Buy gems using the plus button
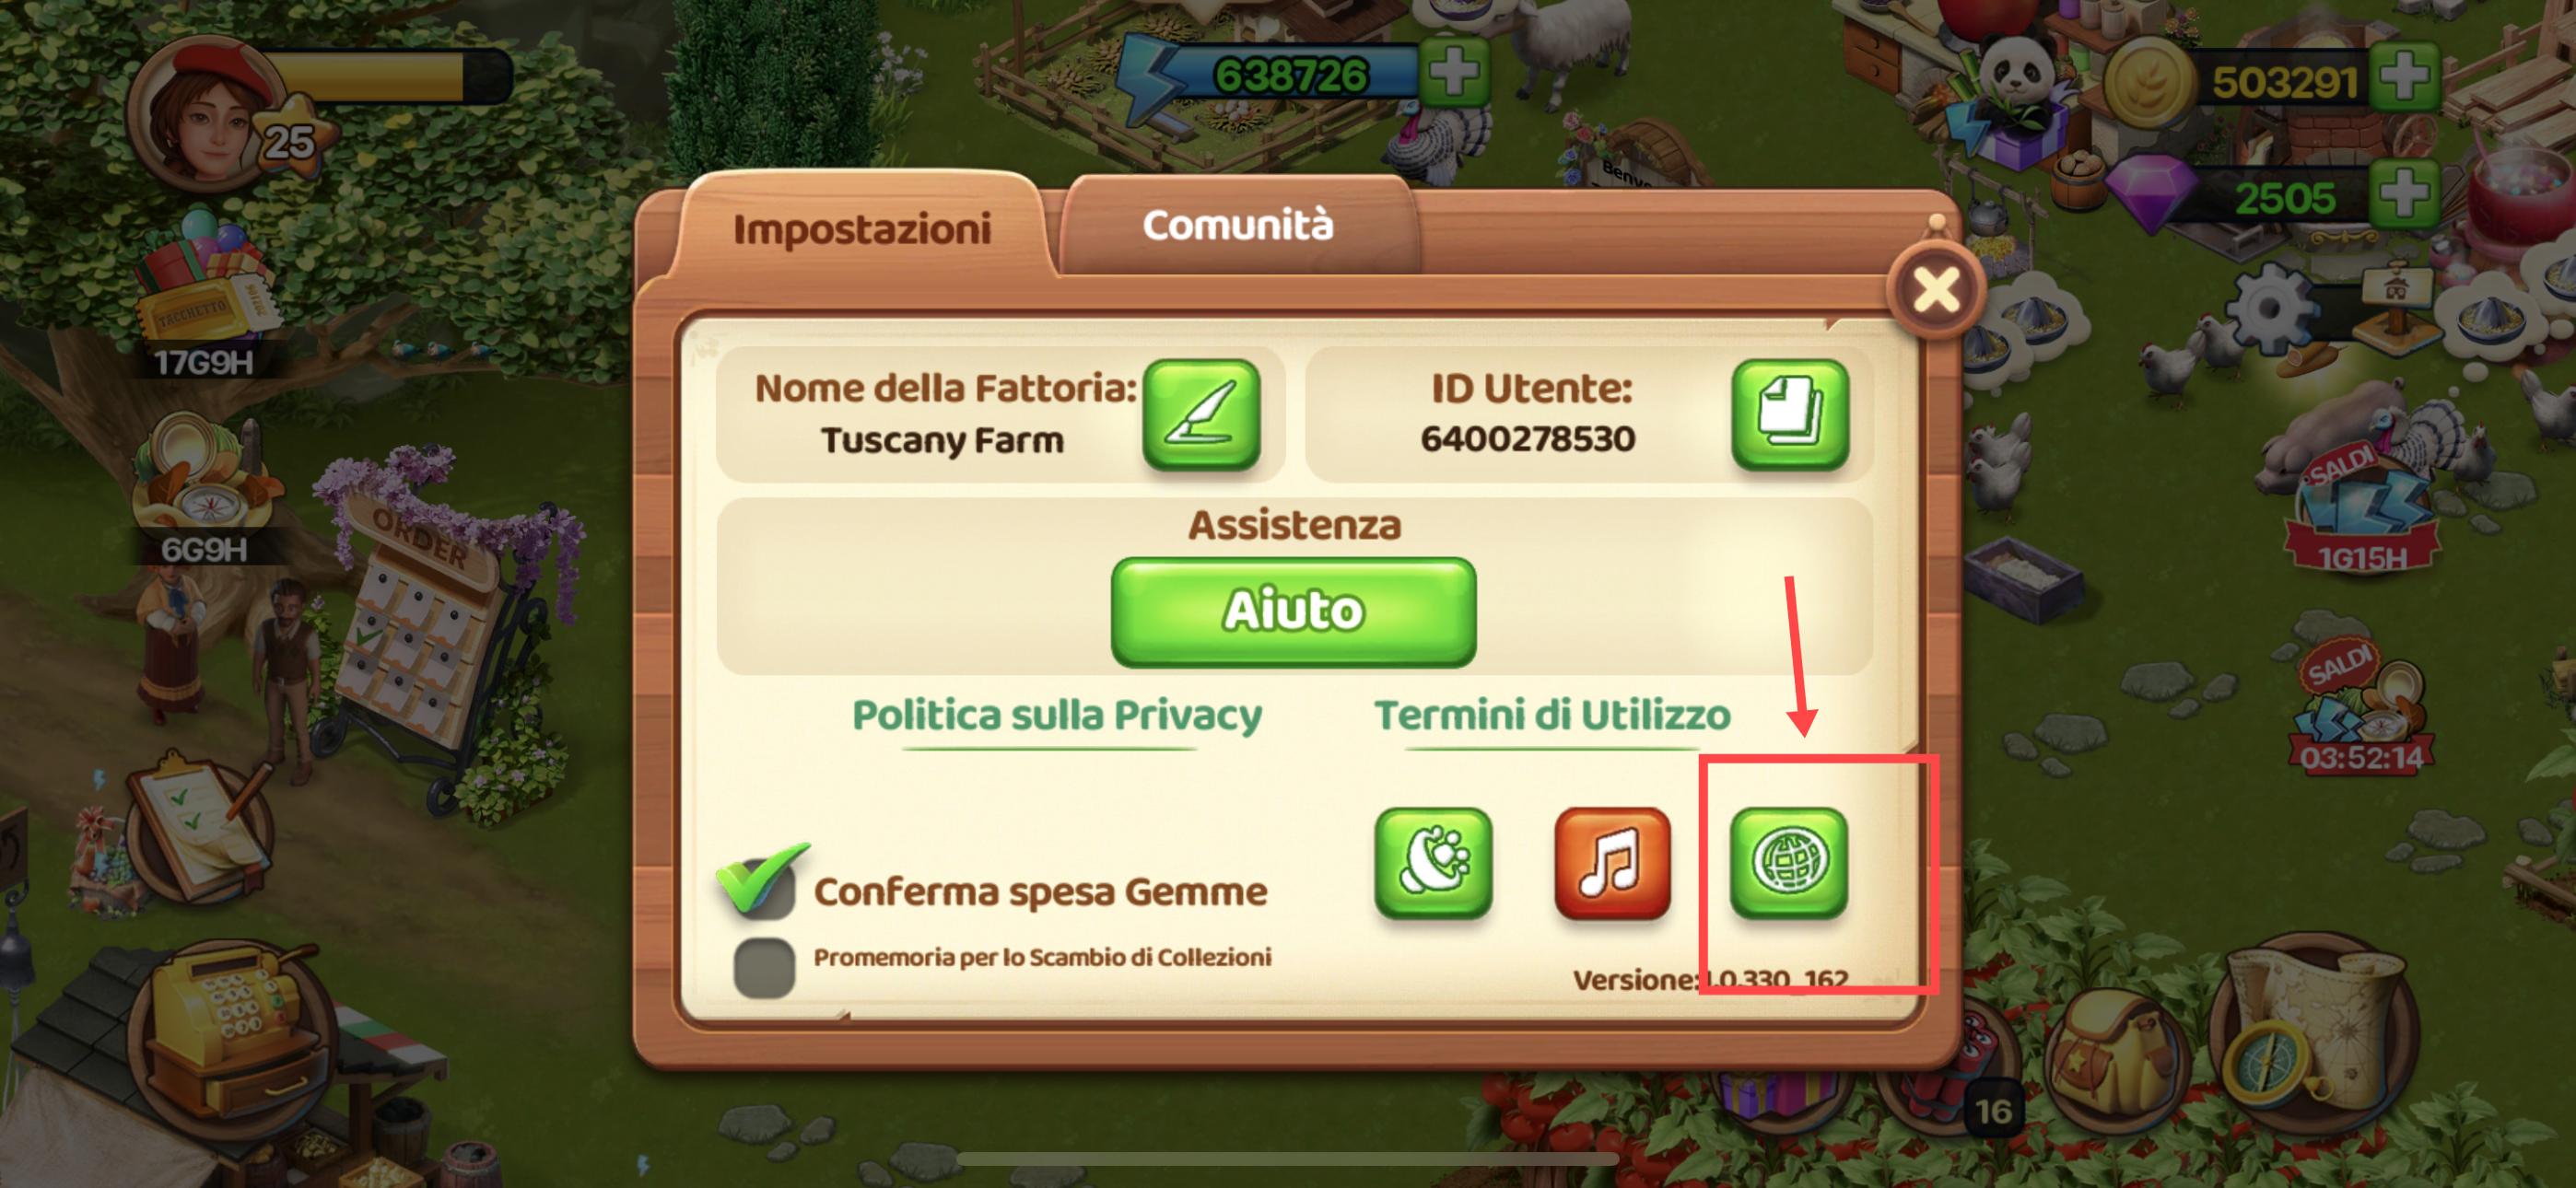 [2404, 192]
